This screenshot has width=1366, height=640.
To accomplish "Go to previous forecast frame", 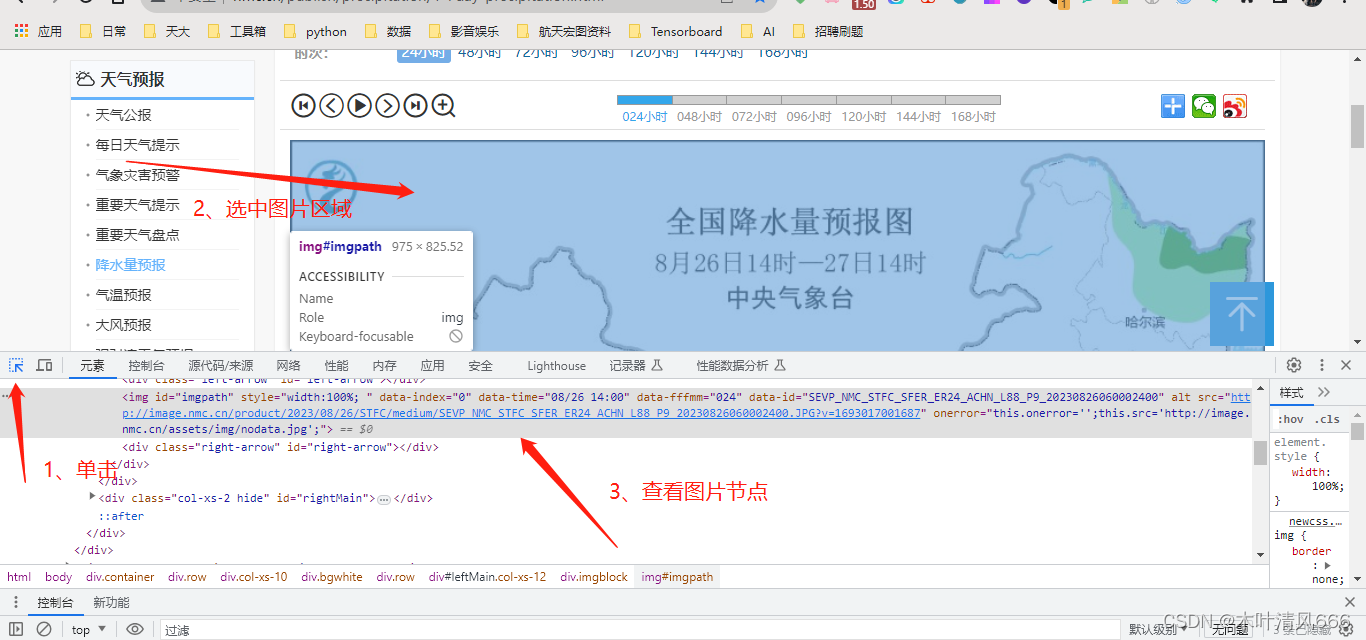I will pyautogui.click(x=331, y=105).
